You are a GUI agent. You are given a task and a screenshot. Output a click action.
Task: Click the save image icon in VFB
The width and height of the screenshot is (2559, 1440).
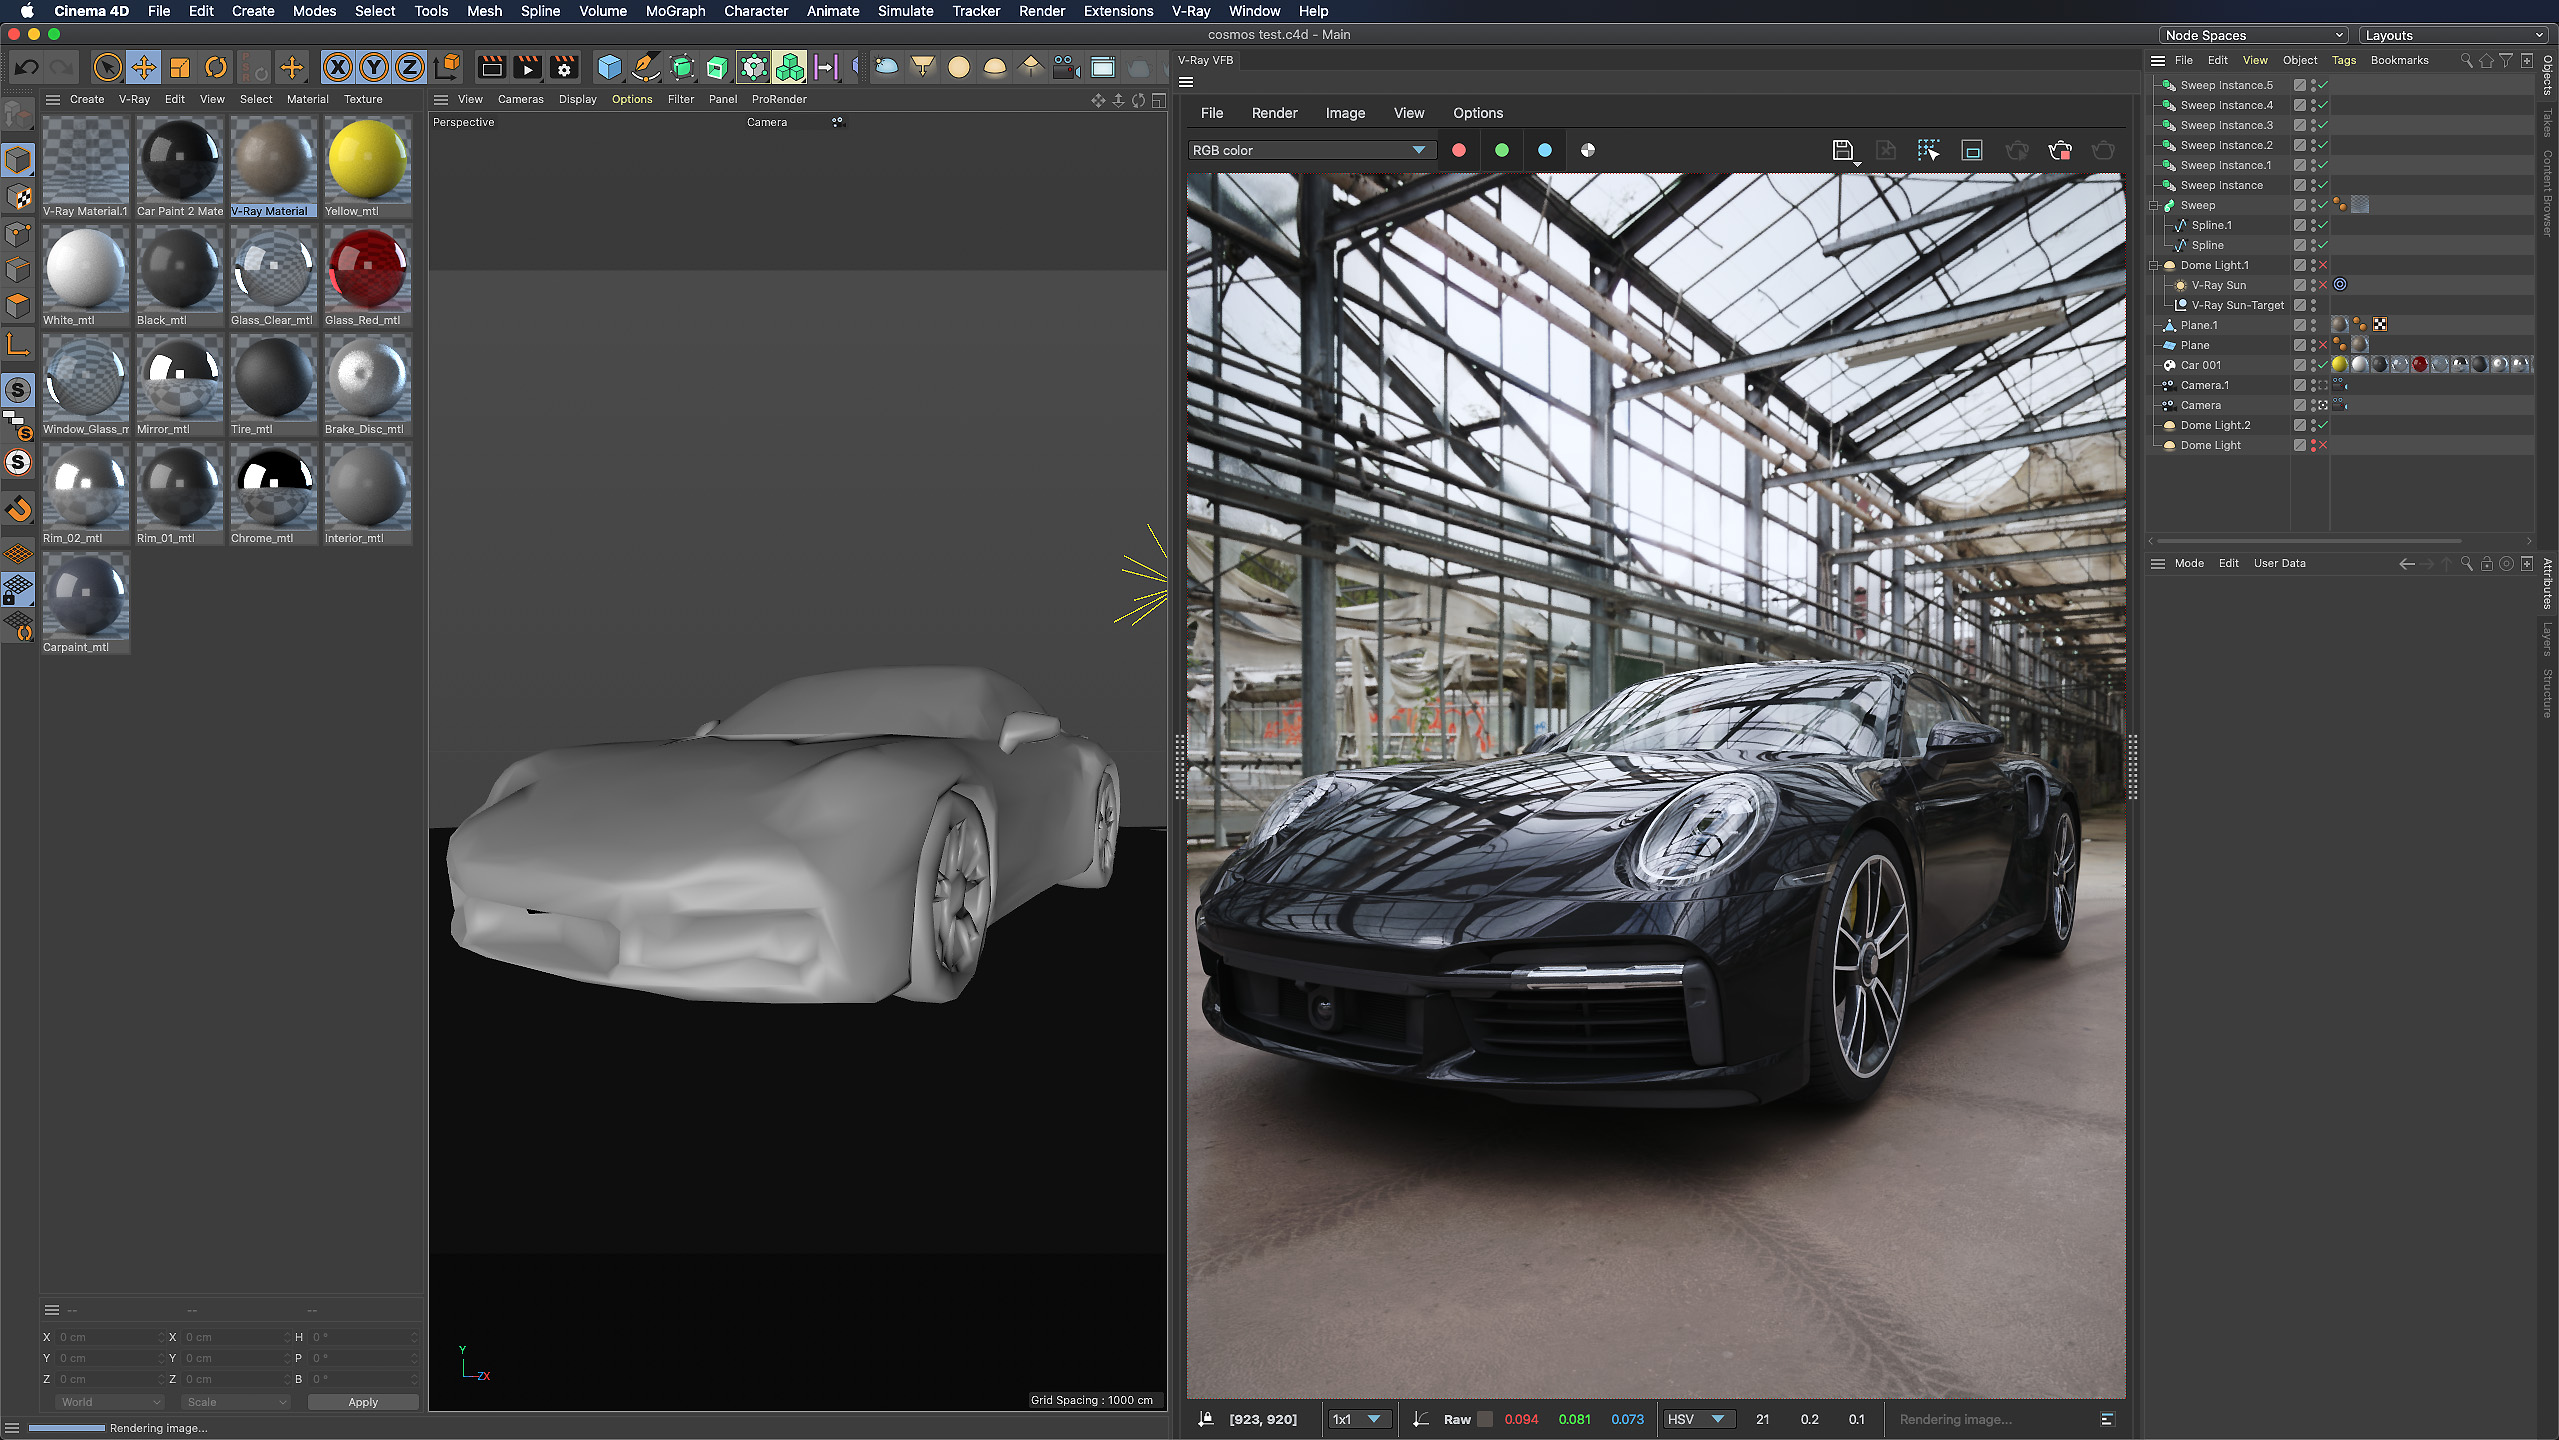[x=1842, y=150]
